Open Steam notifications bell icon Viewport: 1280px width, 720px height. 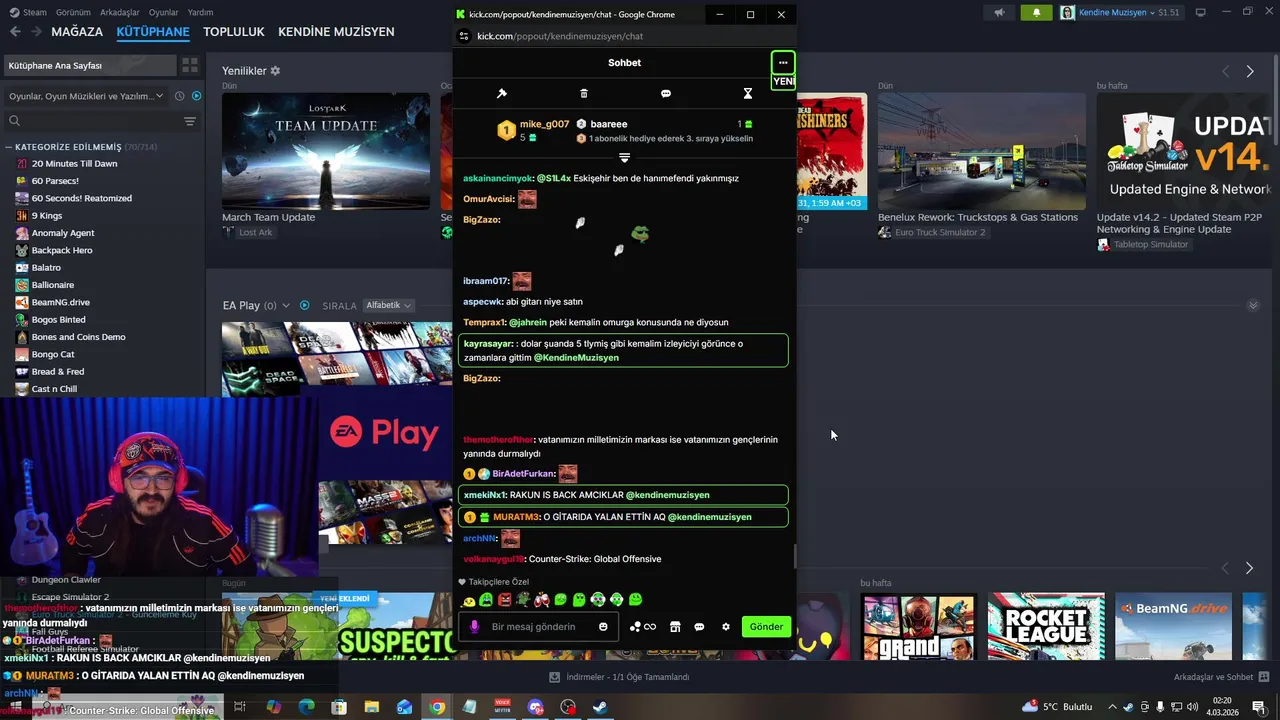pos(1036,12)
